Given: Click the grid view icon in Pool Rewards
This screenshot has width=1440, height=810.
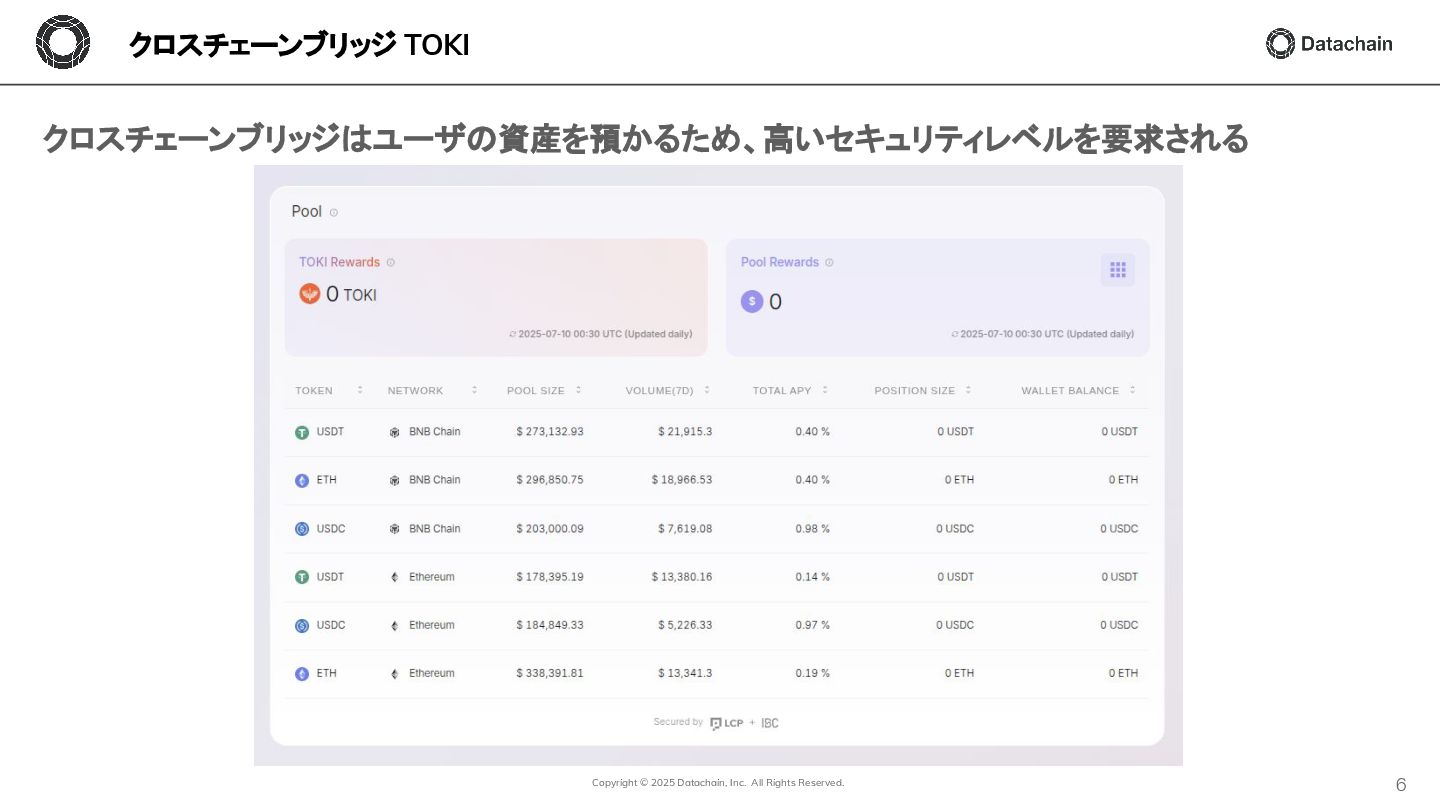Looking at the screenshot, I should (x=1118, y=270).
